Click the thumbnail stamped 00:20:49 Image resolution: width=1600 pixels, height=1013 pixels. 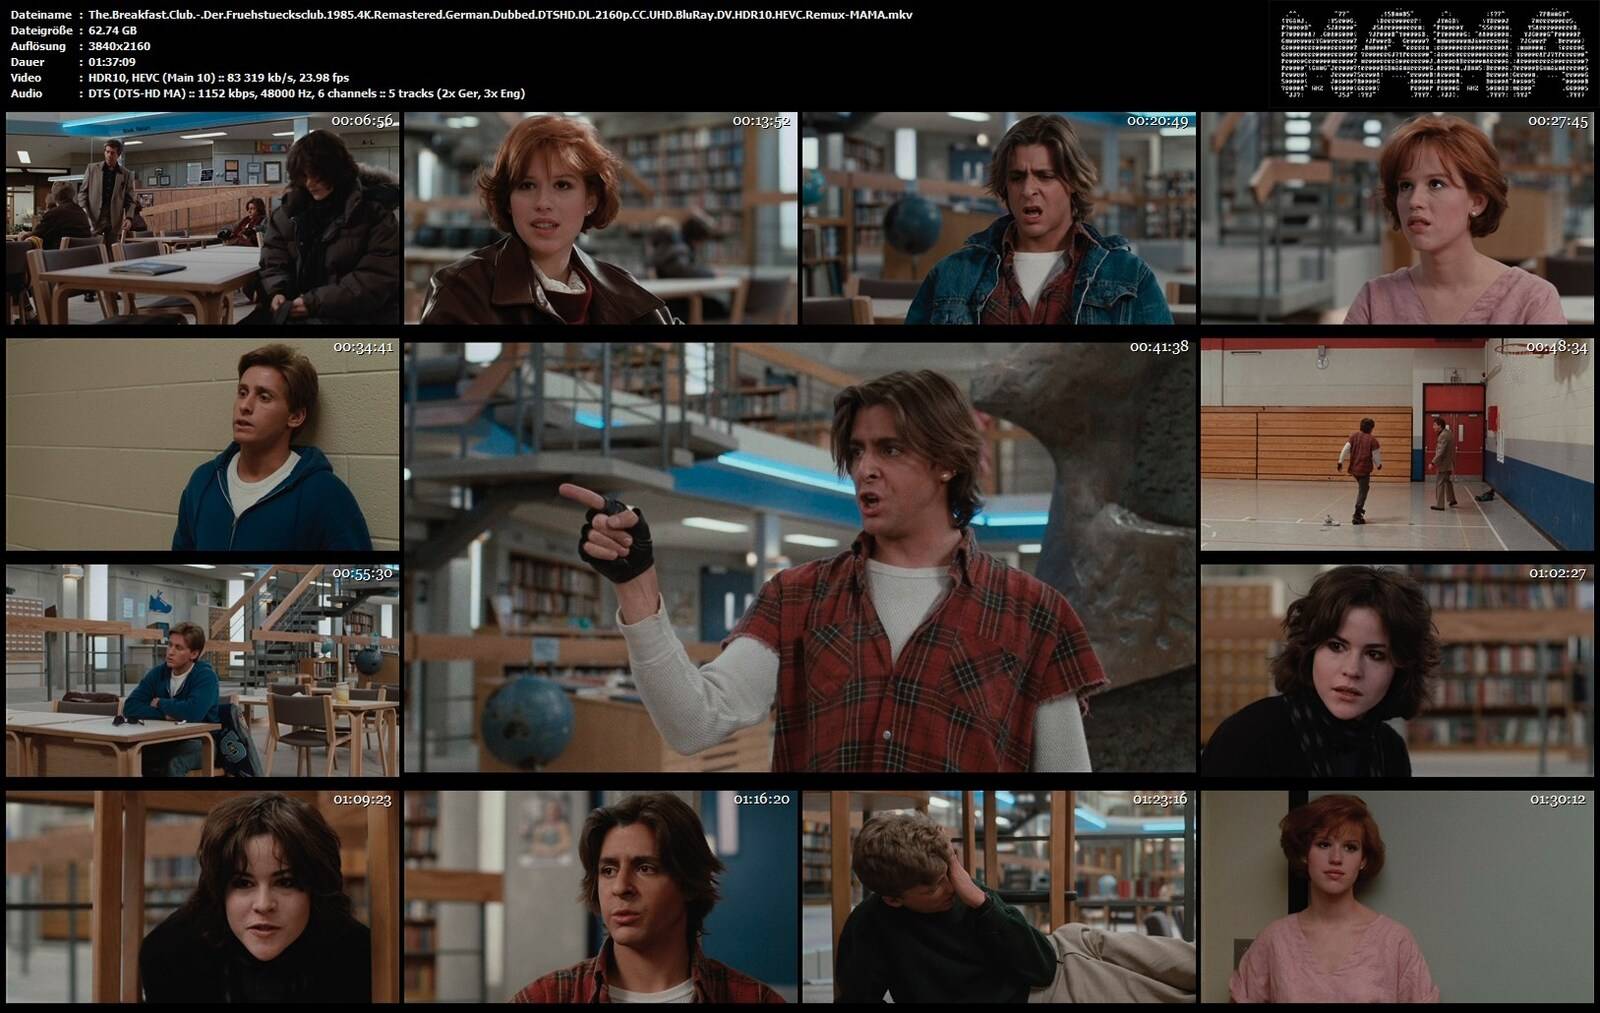[999, 218]
